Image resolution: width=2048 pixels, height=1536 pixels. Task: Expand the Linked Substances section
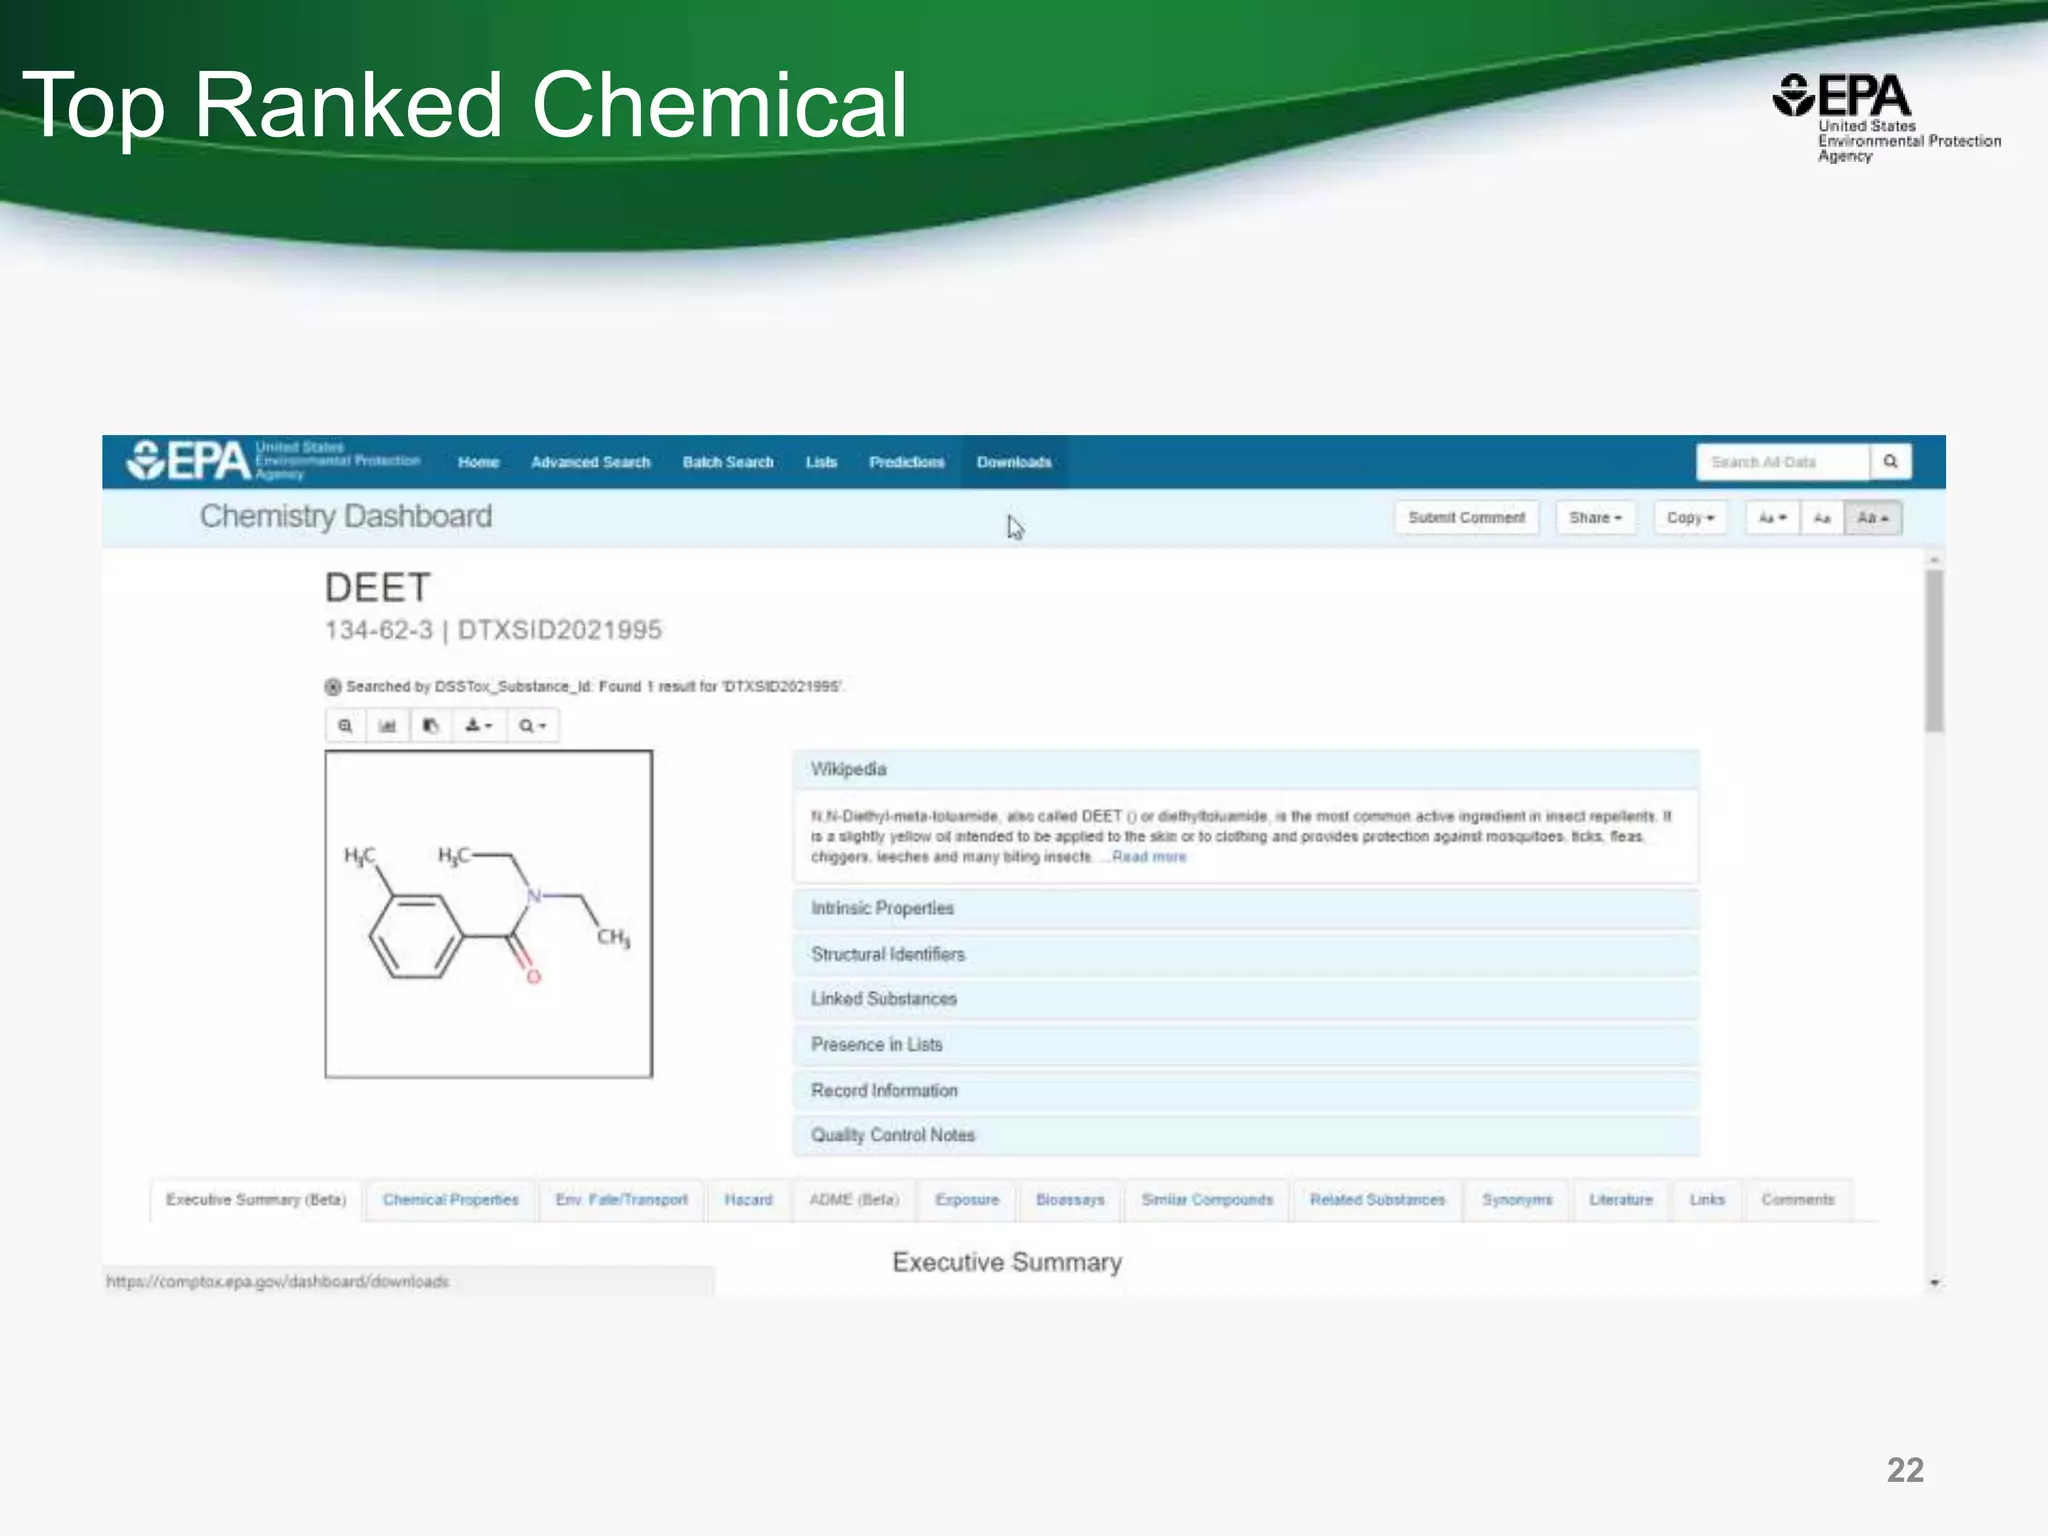pyautogui.click(x=1246, y=999)
